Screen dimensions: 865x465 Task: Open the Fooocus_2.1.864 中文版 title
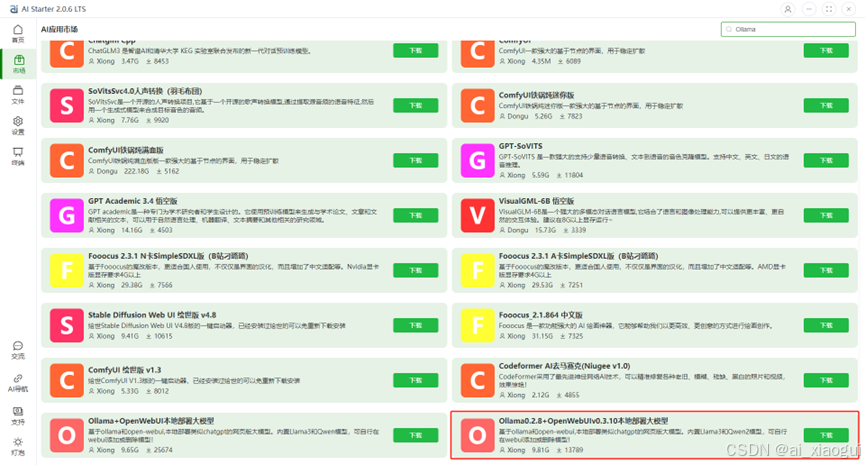point(541,315)
